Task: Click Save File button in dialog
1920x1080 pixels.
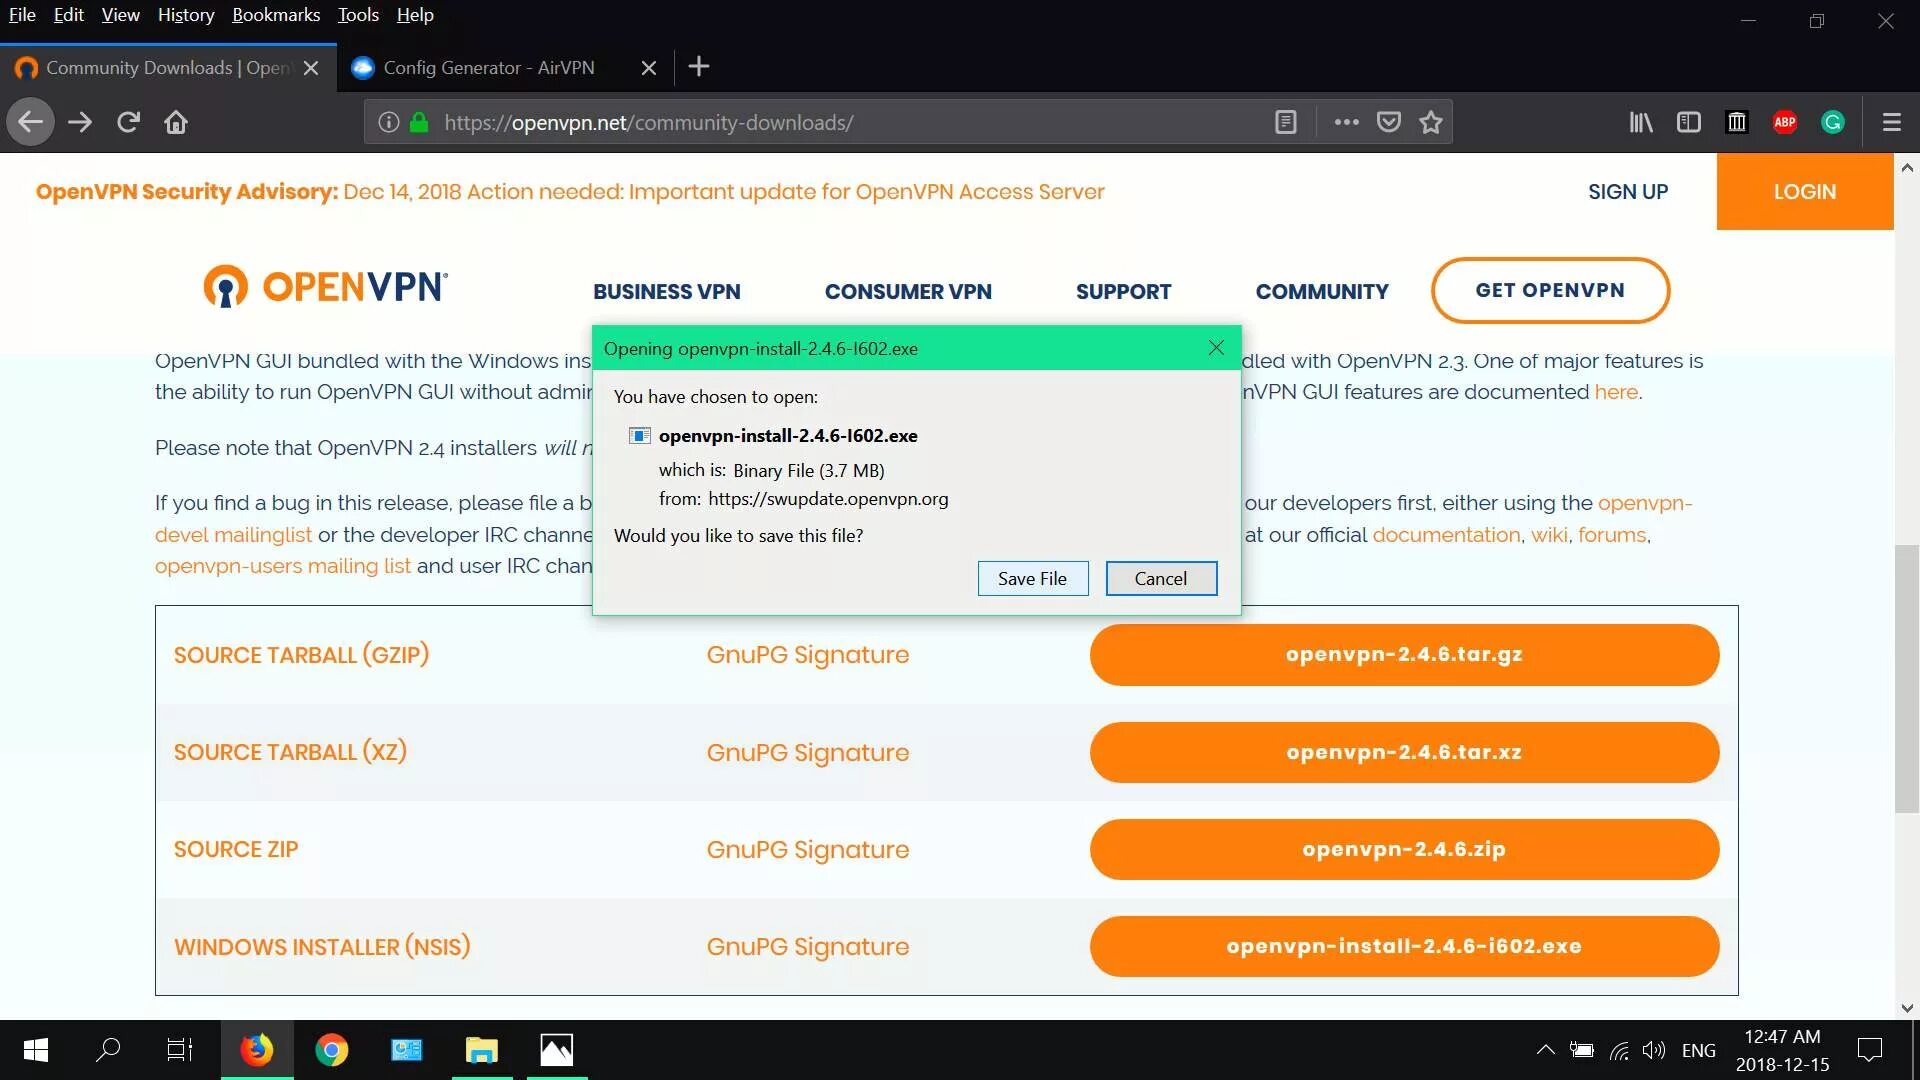Action: (x=1032, y=578)
